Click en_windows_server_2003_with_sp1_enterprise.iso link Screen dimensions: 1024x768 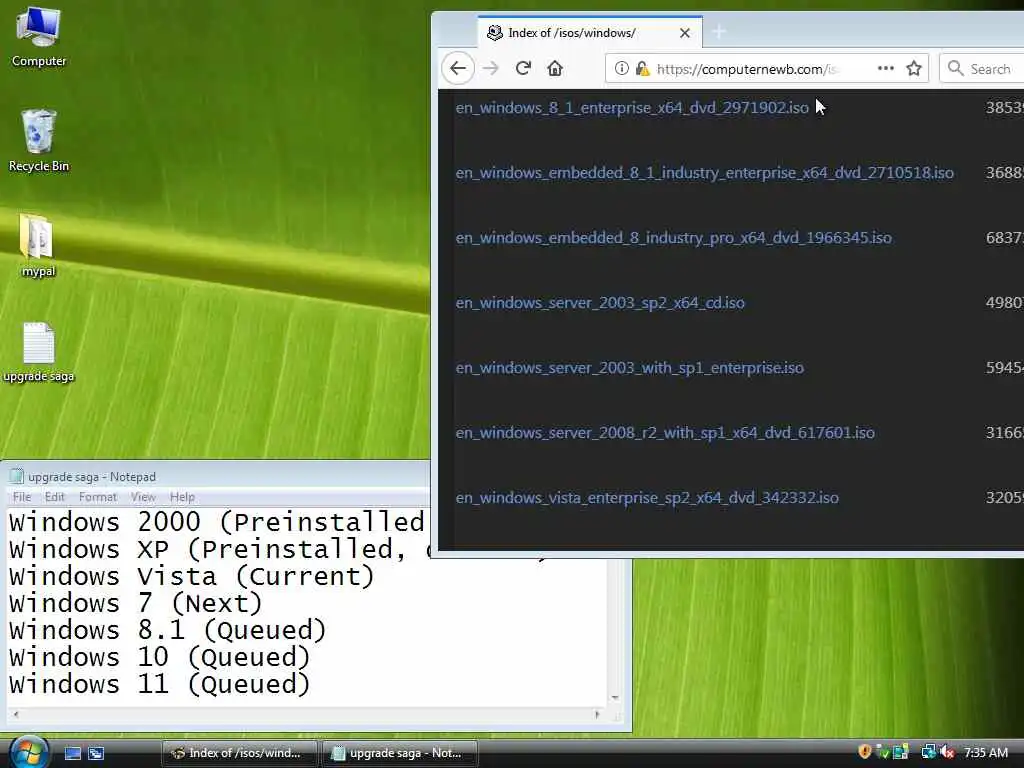tap(630, 368)
